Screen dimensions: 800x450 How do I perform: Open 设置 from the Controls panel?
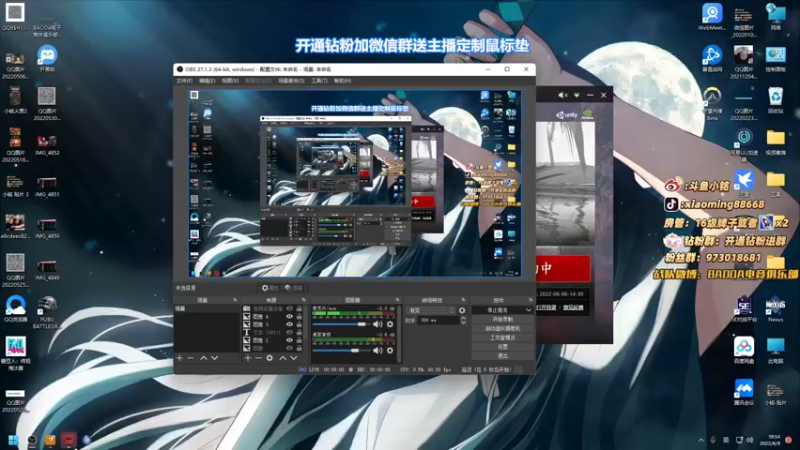click(503, 346)
